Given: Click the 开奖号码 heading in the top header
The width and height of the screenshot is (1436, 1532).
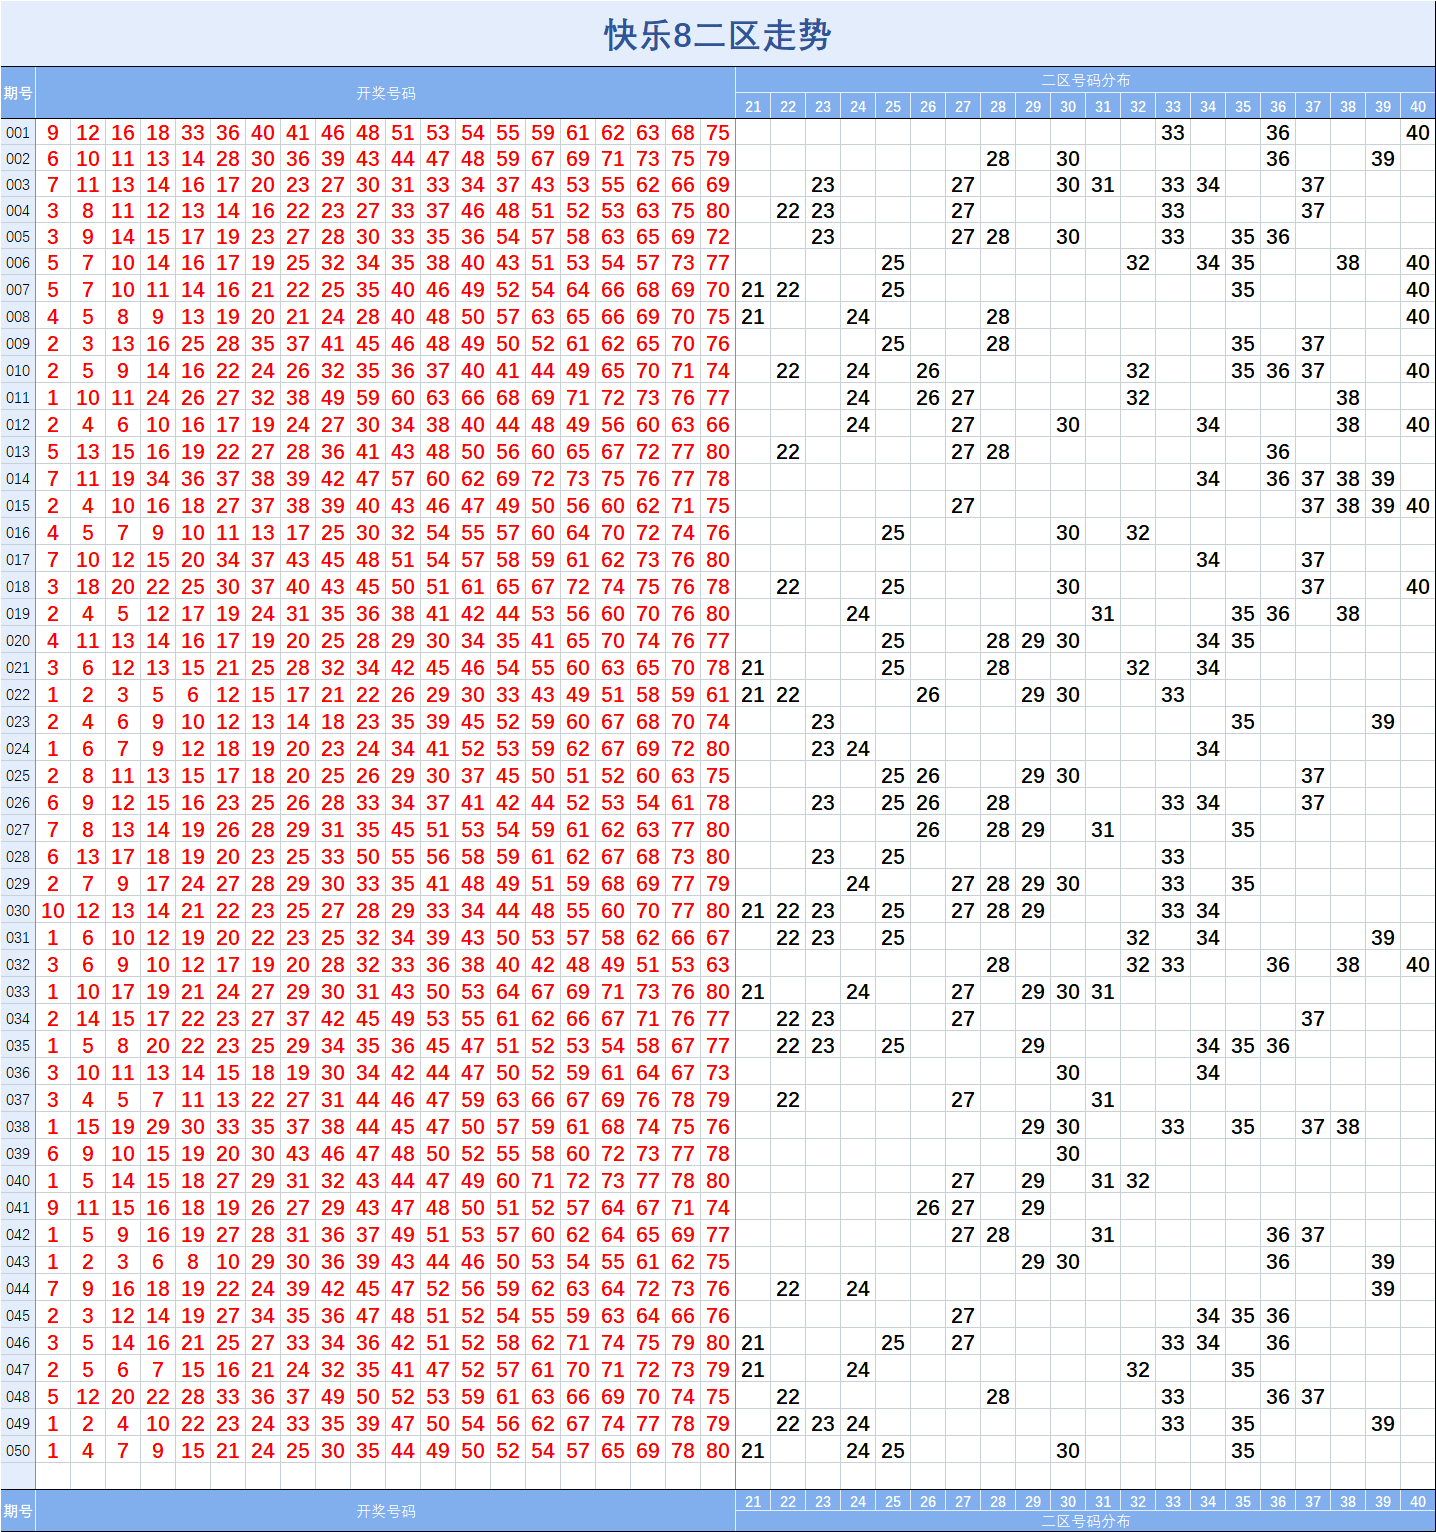Looking at the screenshot, I should coord(385,93).
